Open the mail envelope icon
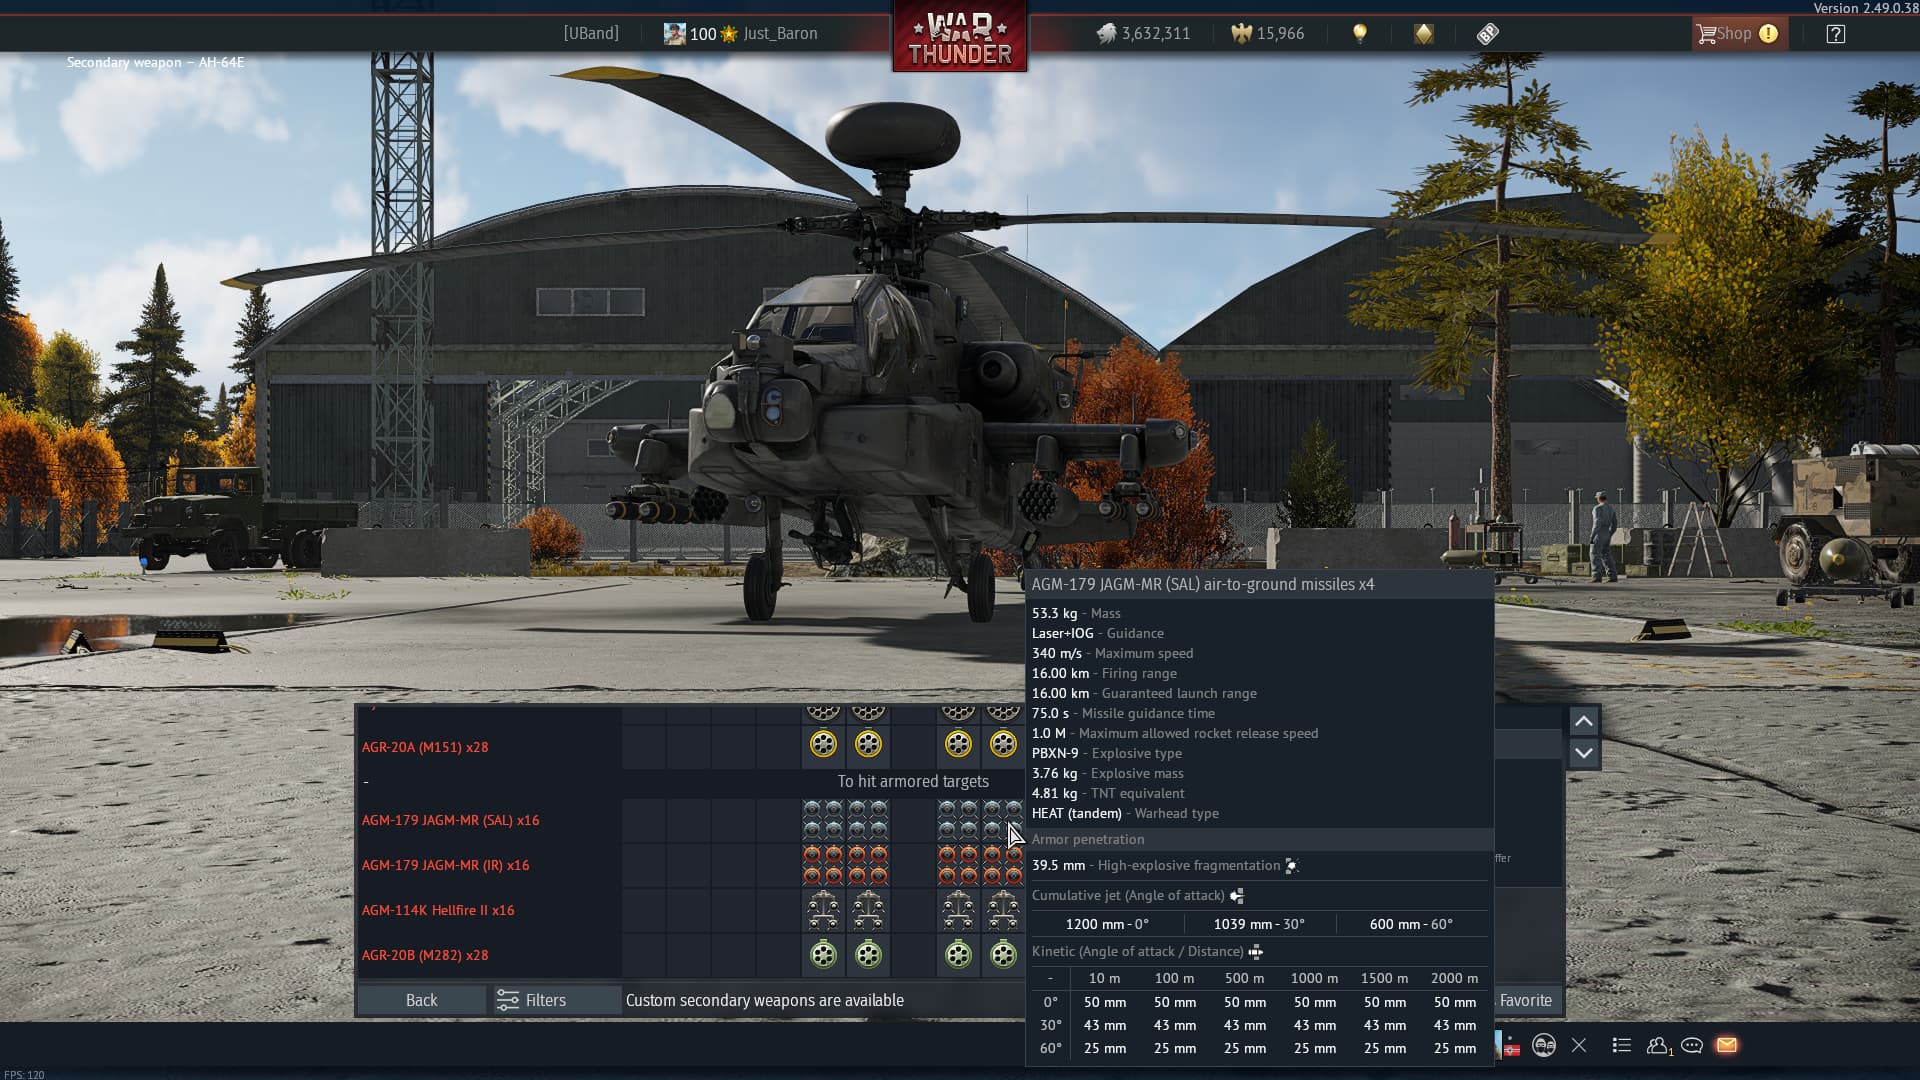 coord(1727,1045)
